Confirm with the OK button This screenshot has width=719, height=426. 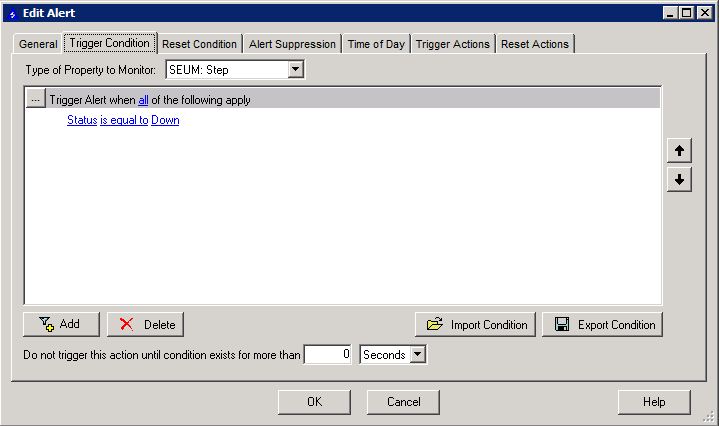click(x=314, y=402)
